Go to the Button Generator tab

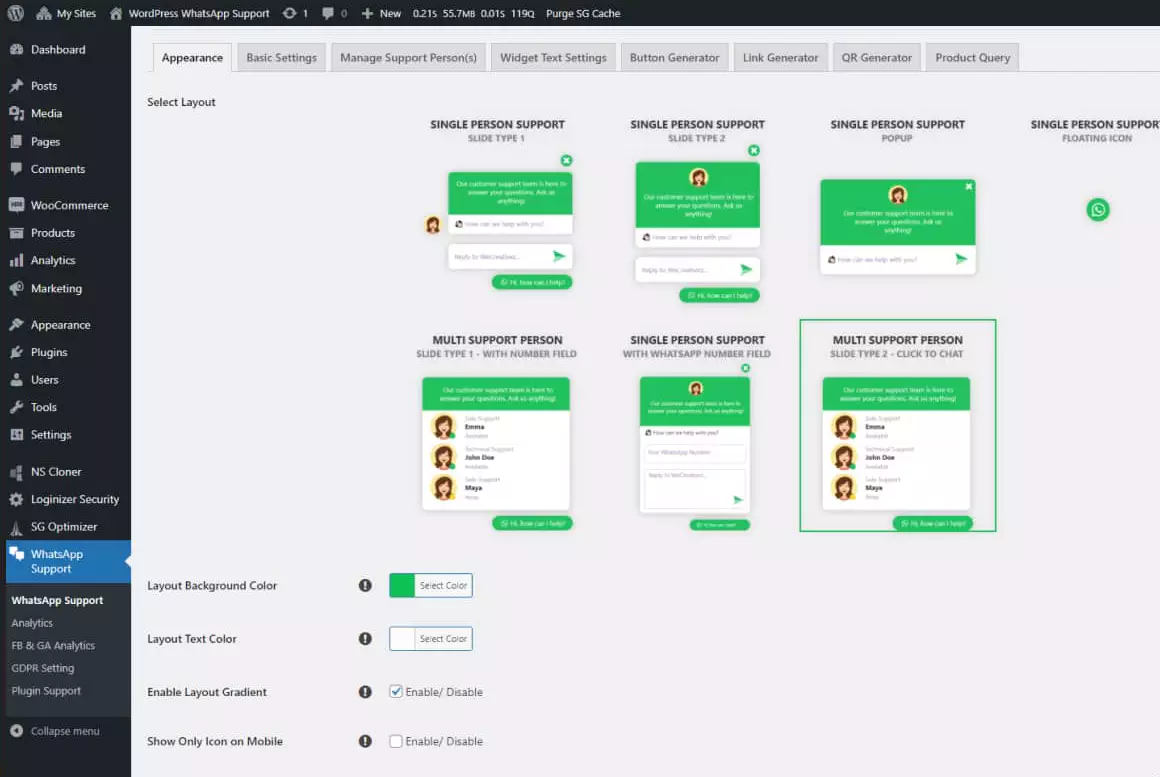675,58
